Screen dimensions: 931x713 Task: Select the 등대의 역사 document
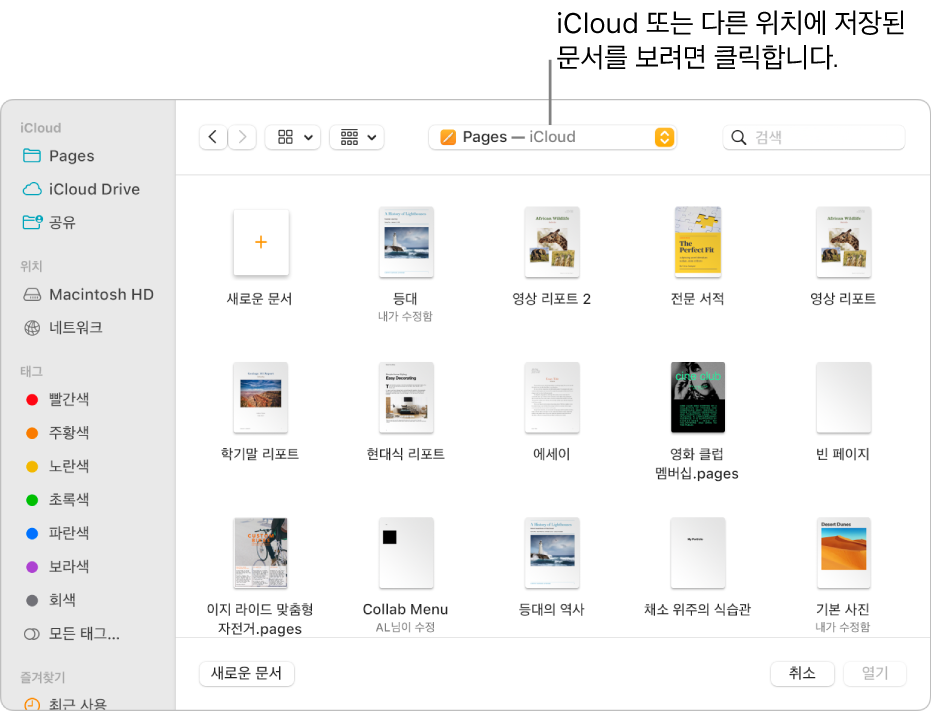point(552,553)
